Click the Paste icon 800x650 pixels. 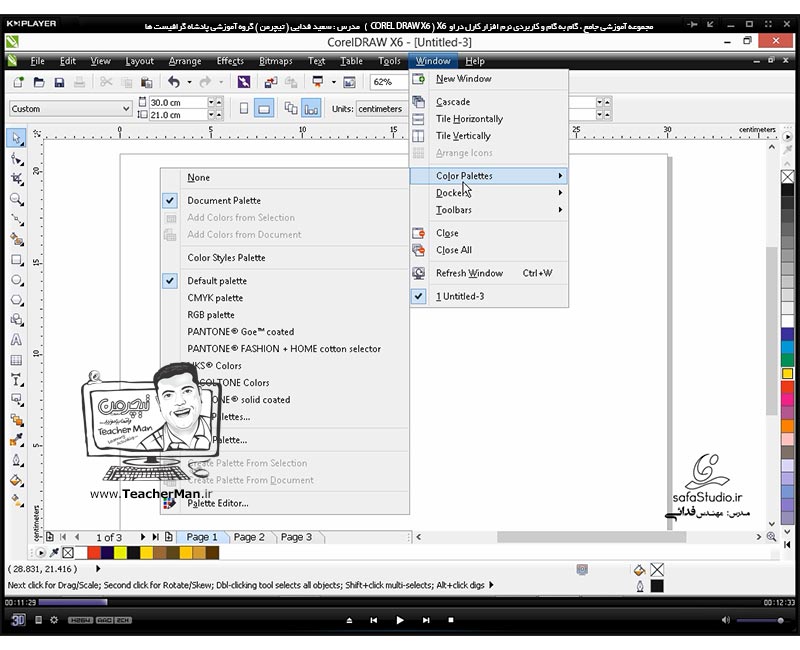(146, 82)
